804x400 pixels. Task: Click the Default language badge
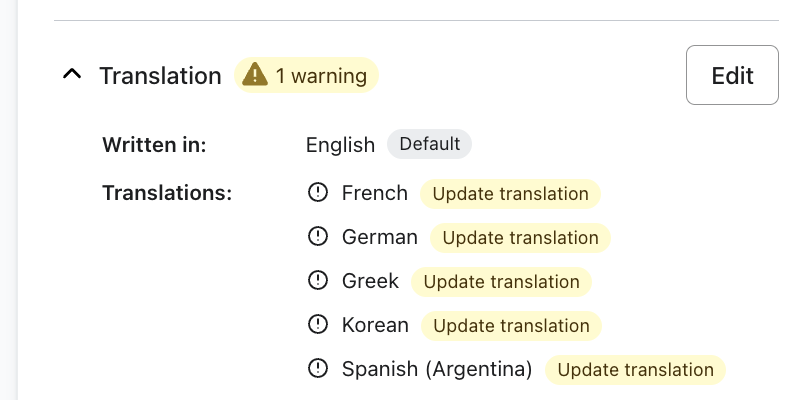click(429, 144)
